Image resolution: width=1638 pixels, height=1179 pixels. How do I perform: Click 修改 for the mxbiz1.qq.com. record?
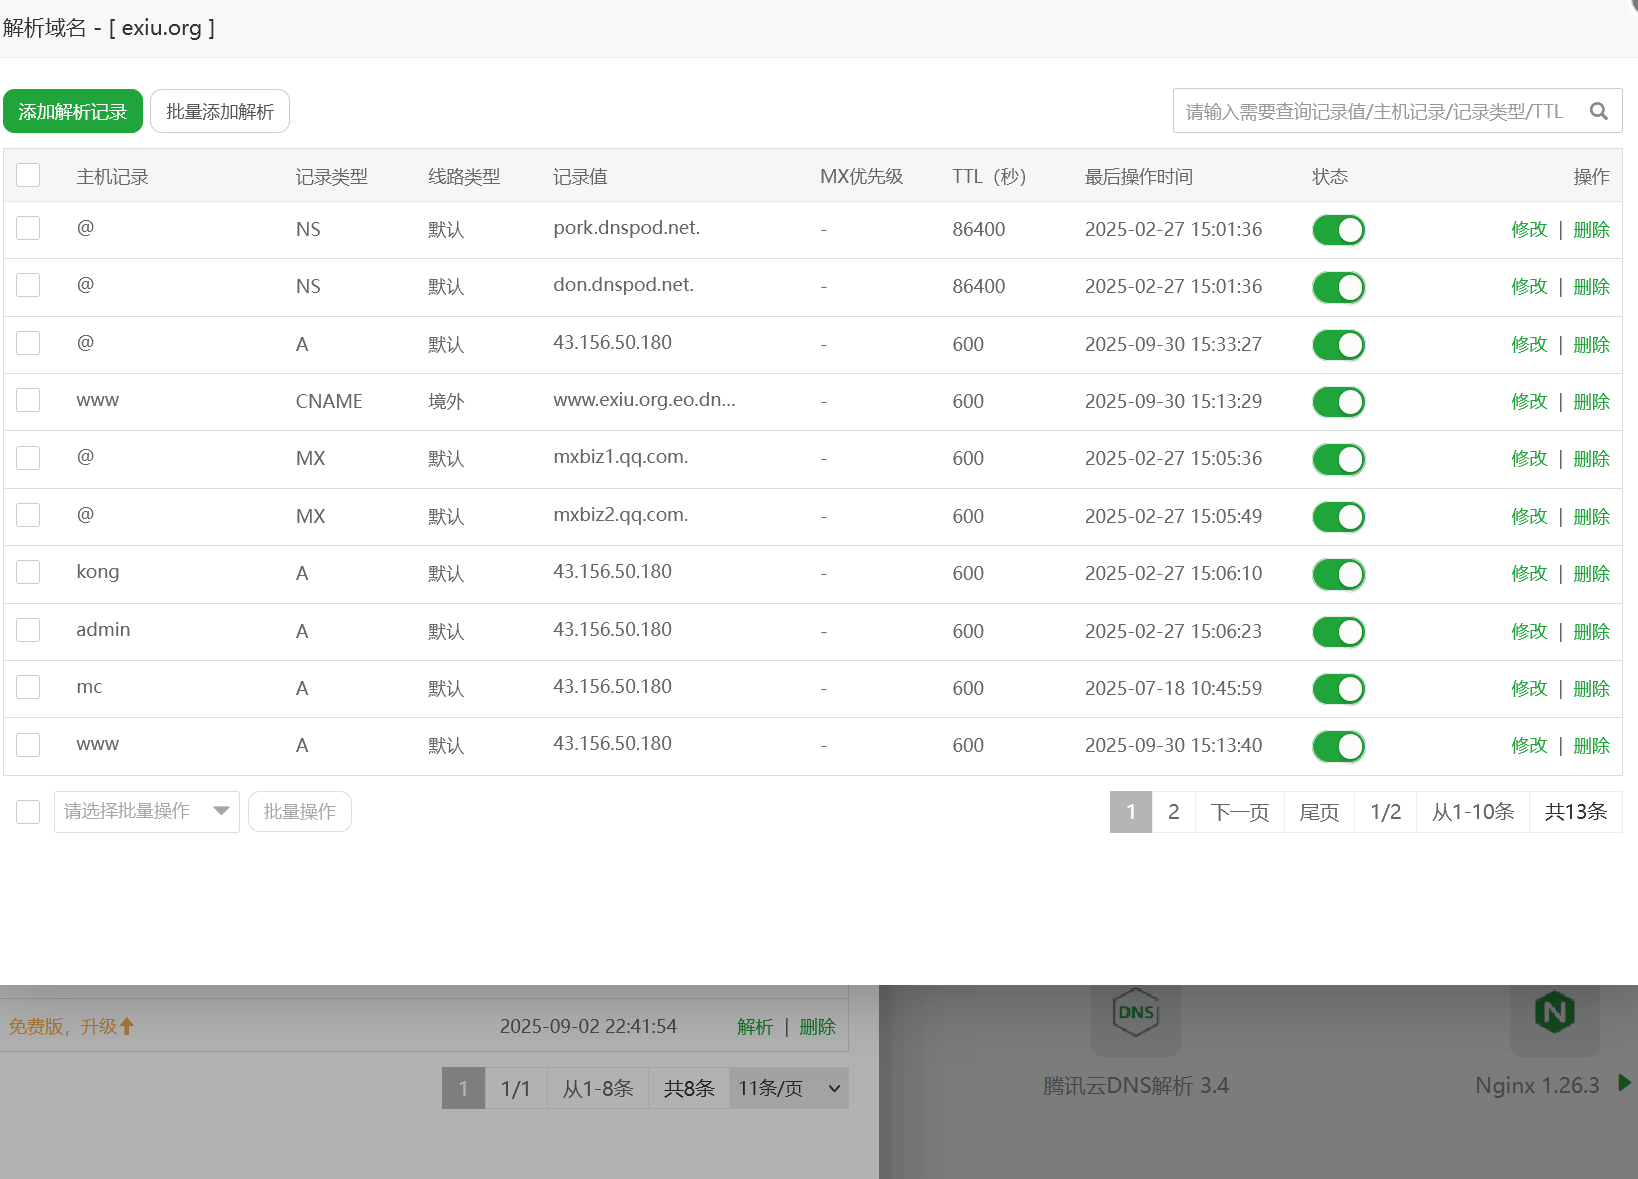(x=1529, y=459)
